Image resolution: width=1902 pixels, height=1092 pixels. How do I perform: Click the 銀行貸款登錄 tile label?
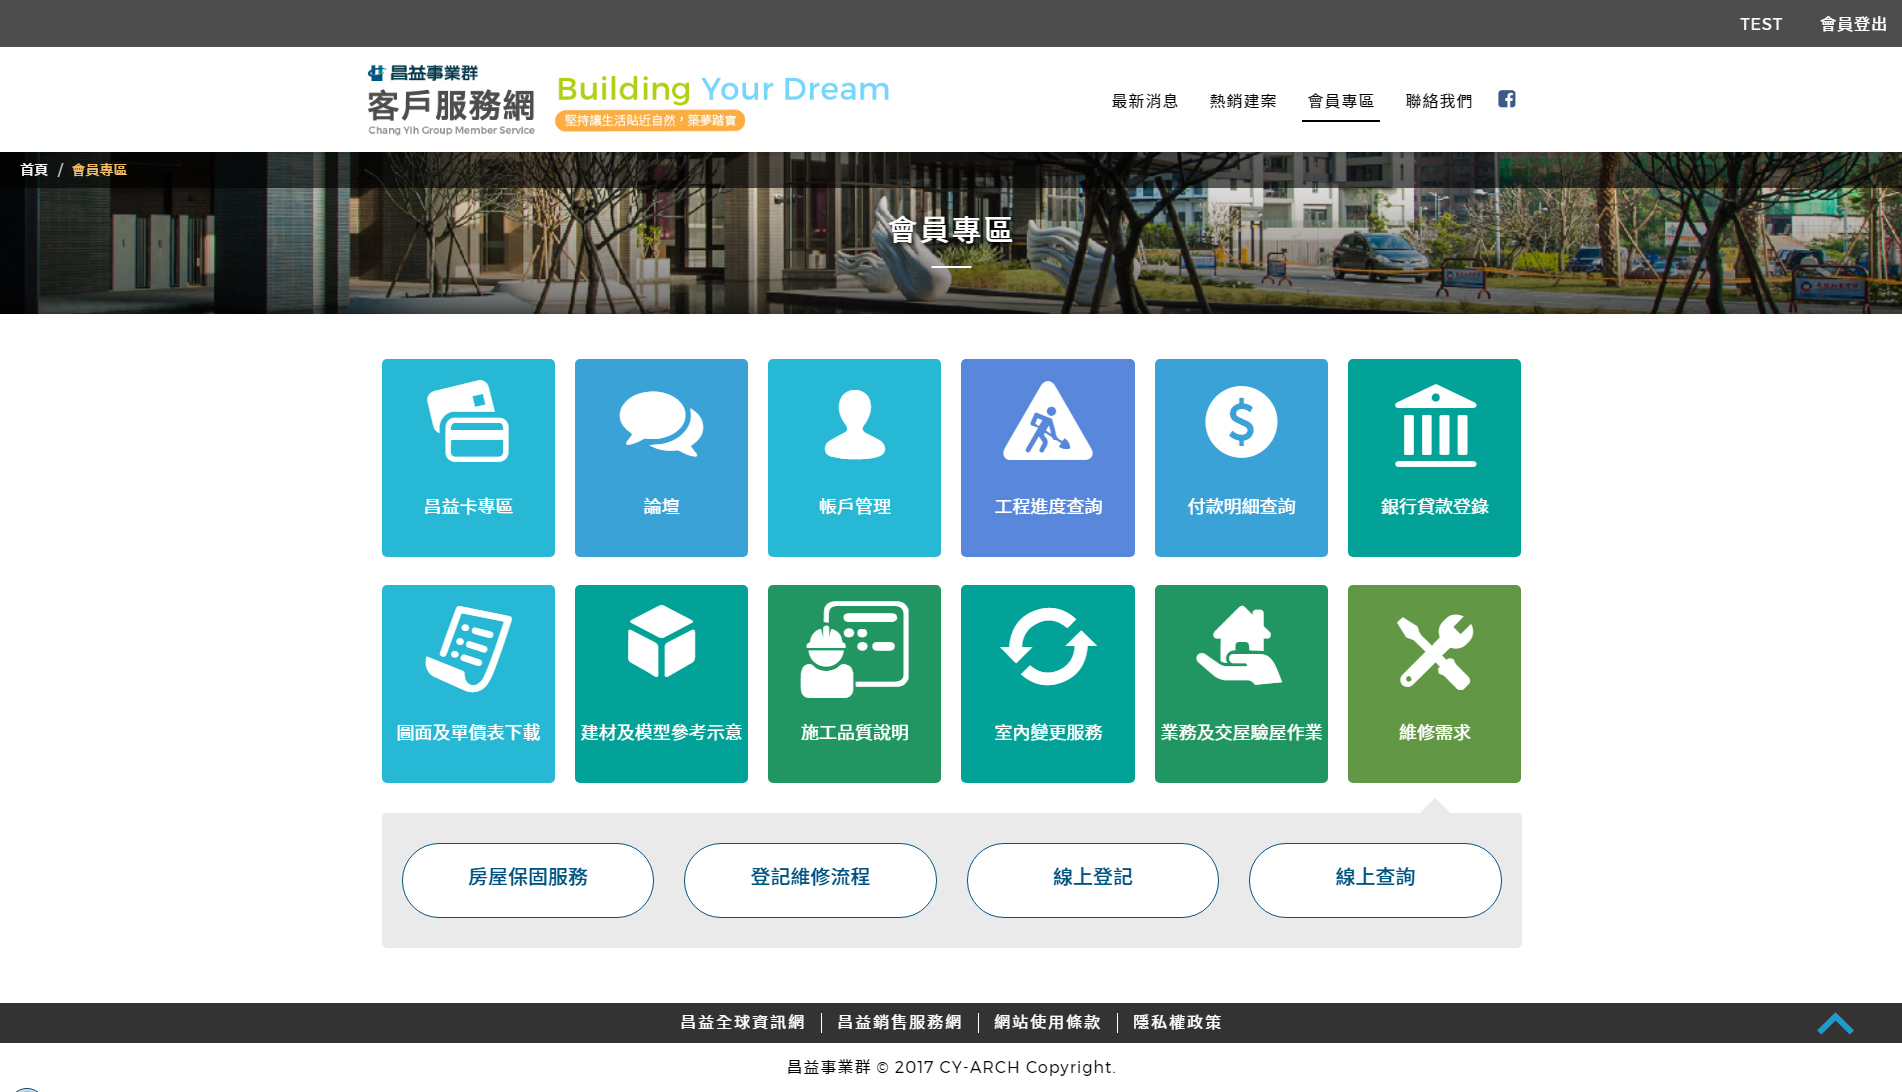click(1434, 507)
